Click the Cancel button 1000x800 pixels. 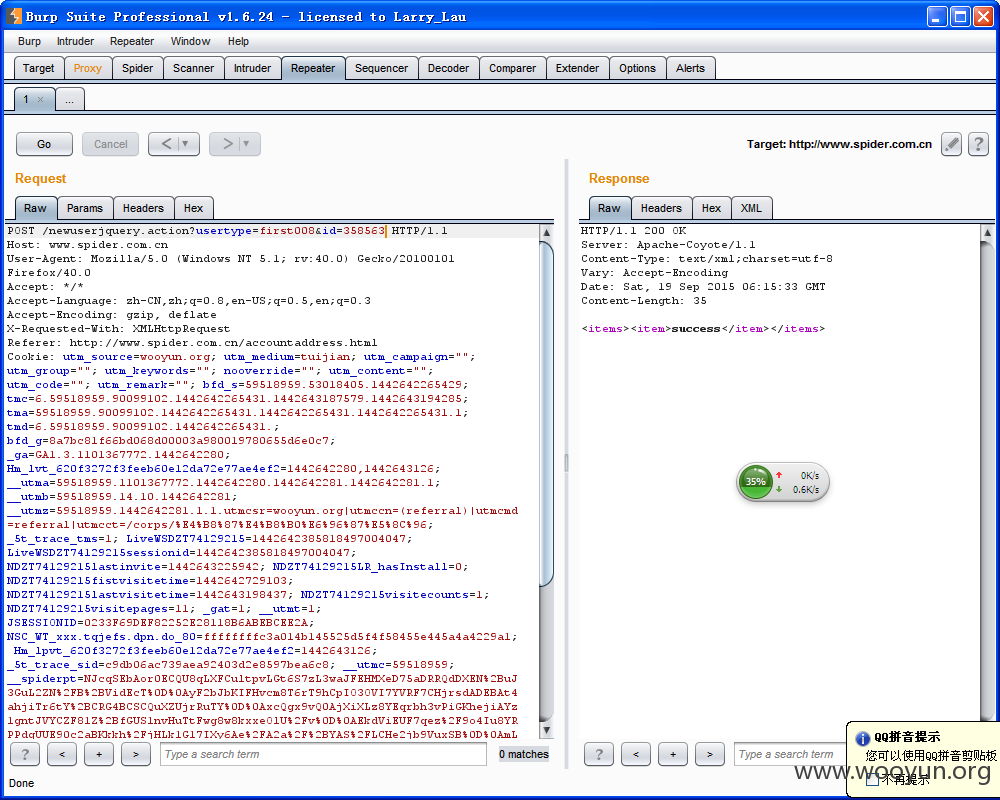[x=110, y=144]
